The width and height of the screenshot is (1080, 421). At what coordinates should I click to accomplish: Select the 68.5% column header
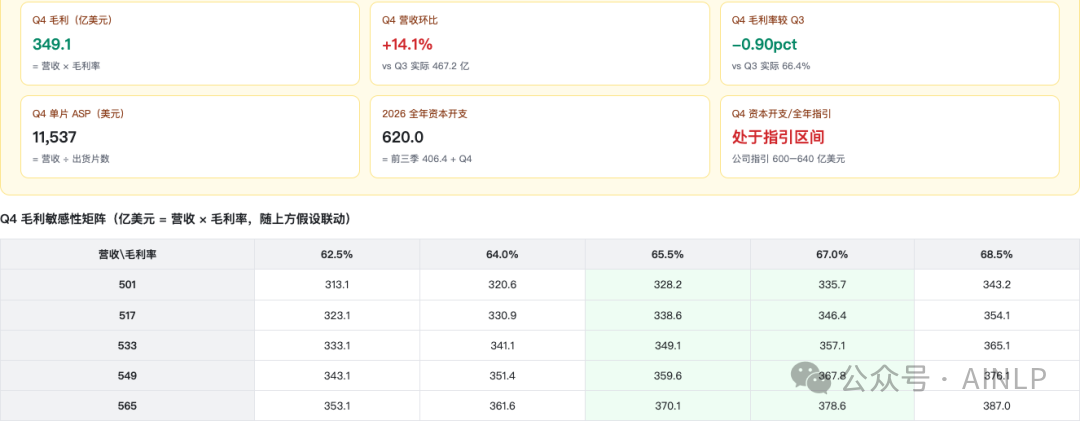tap(997, 254)
